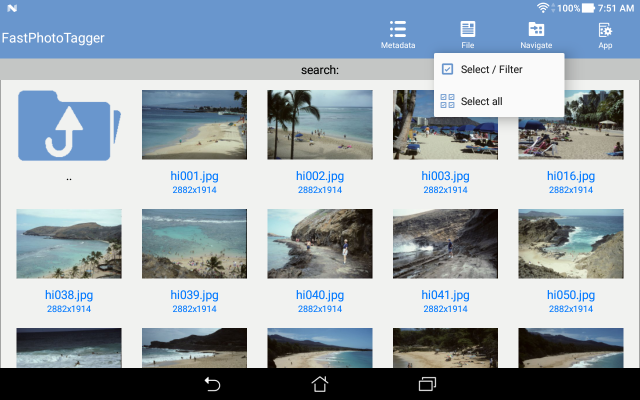Open the Navigate folder menu

[x=536, y=35]
